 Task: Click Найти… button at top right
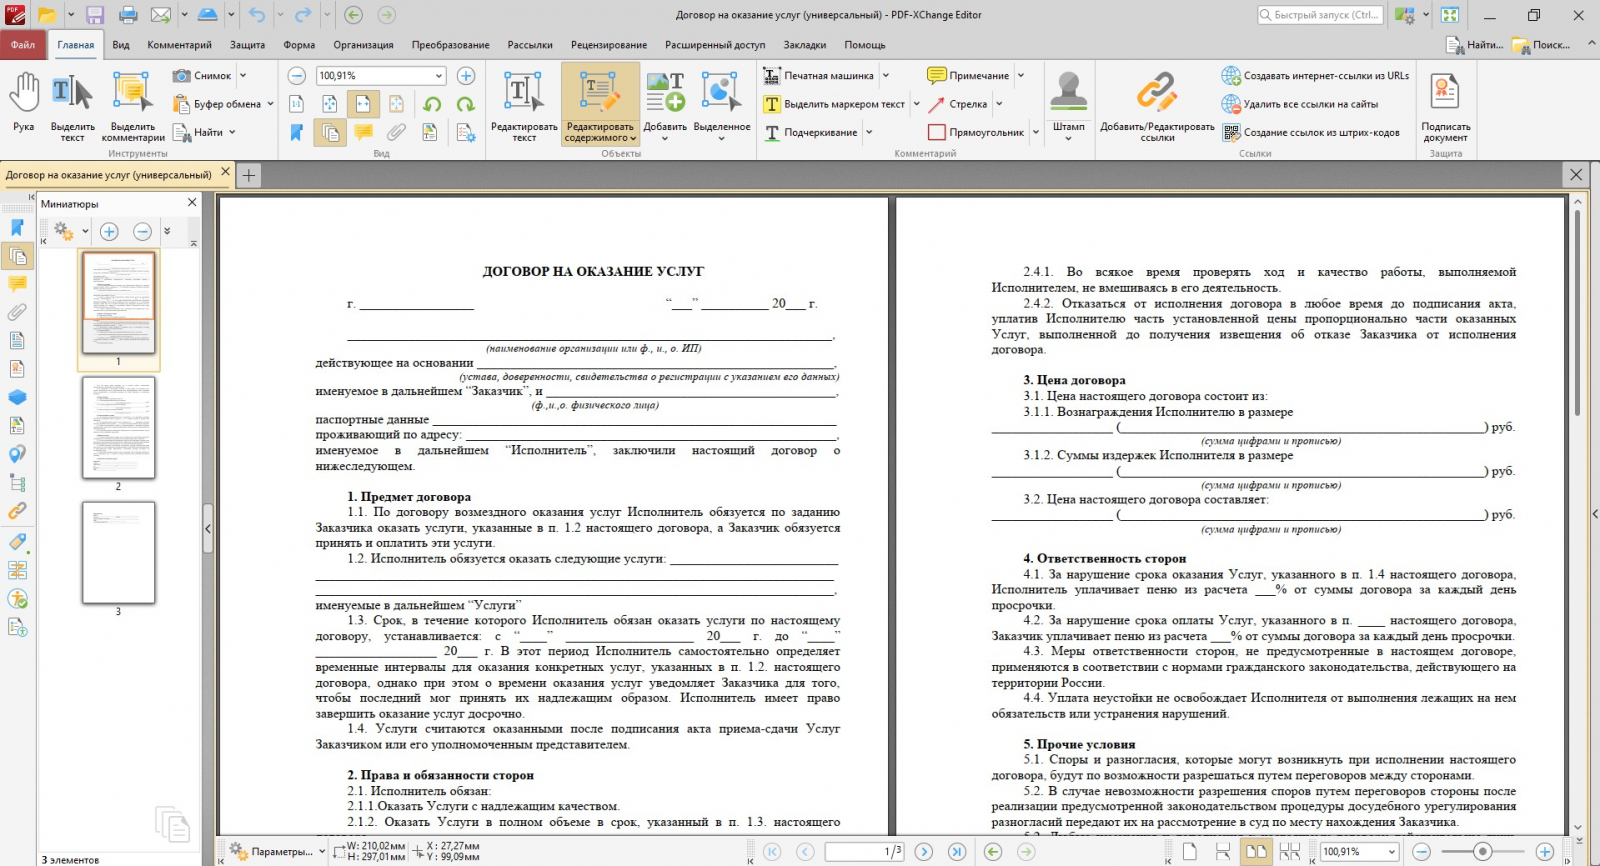[1475, 45]
